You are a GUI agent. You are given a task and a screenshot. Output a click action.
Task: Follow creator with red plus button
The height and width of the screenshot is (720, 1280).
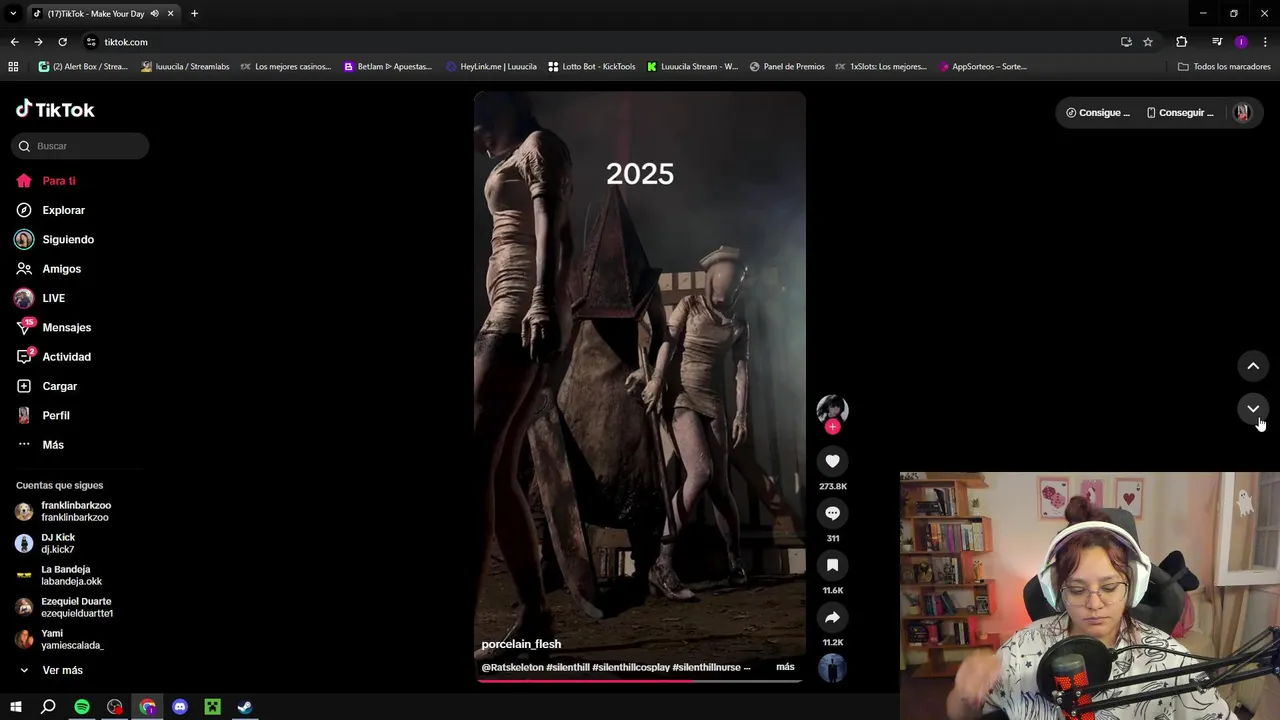tap(832, 427)
